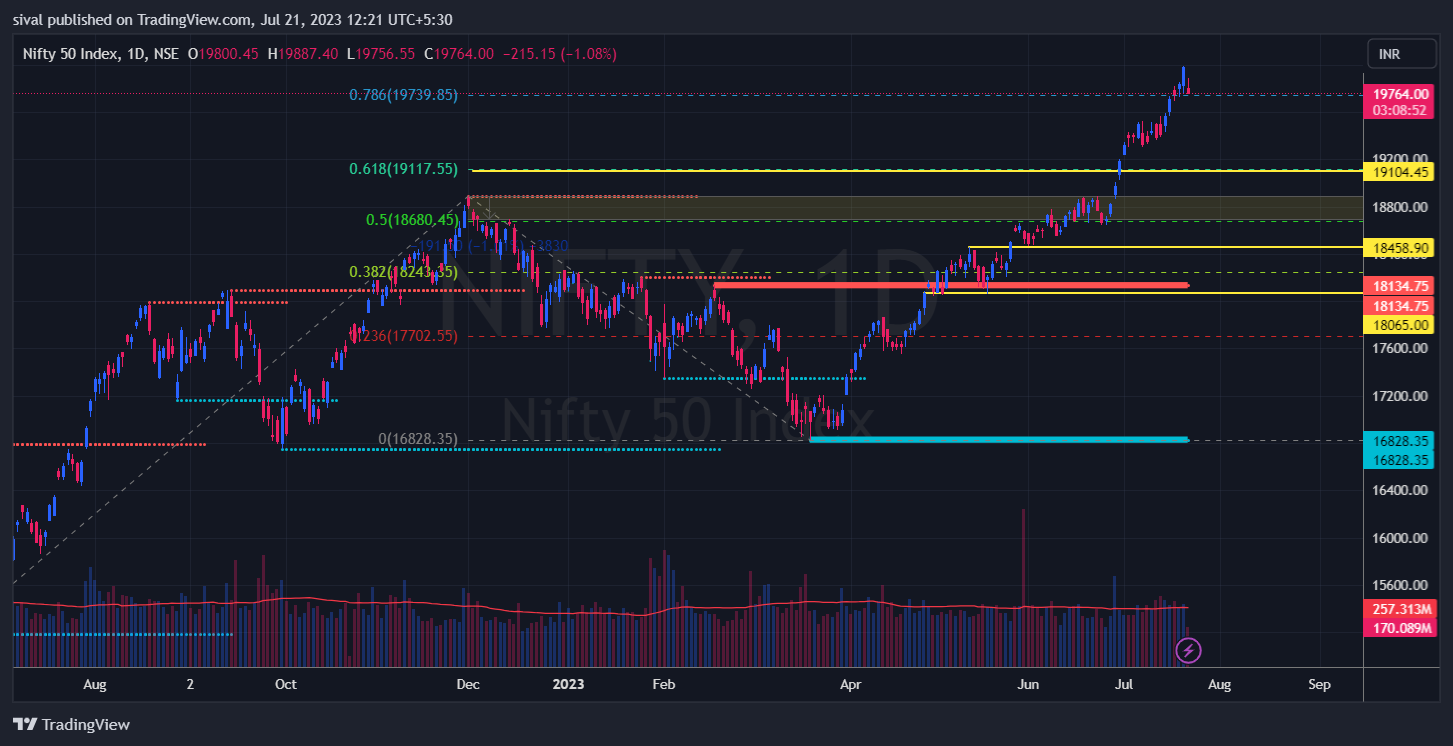Click the 19764.00 last price tag
The width and height of the screenshot is (1453, 746).
pyautogui.click(x=1399, y=94)
